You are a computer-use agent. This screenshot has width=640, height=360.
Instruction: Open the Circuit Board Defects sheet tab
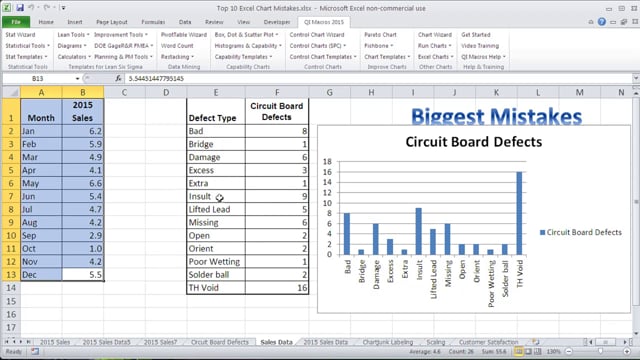click(220, 342)
